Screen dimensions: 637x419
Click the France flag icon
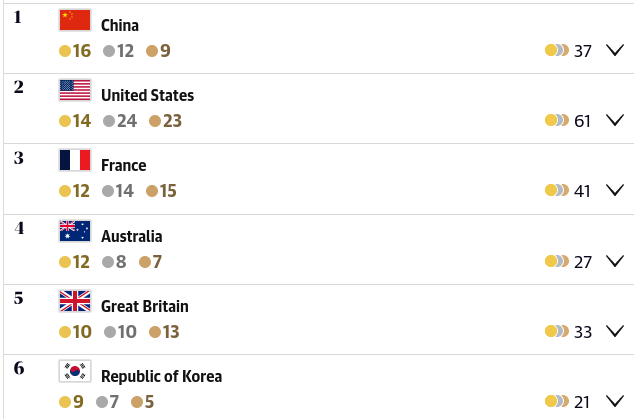(75, 160)
